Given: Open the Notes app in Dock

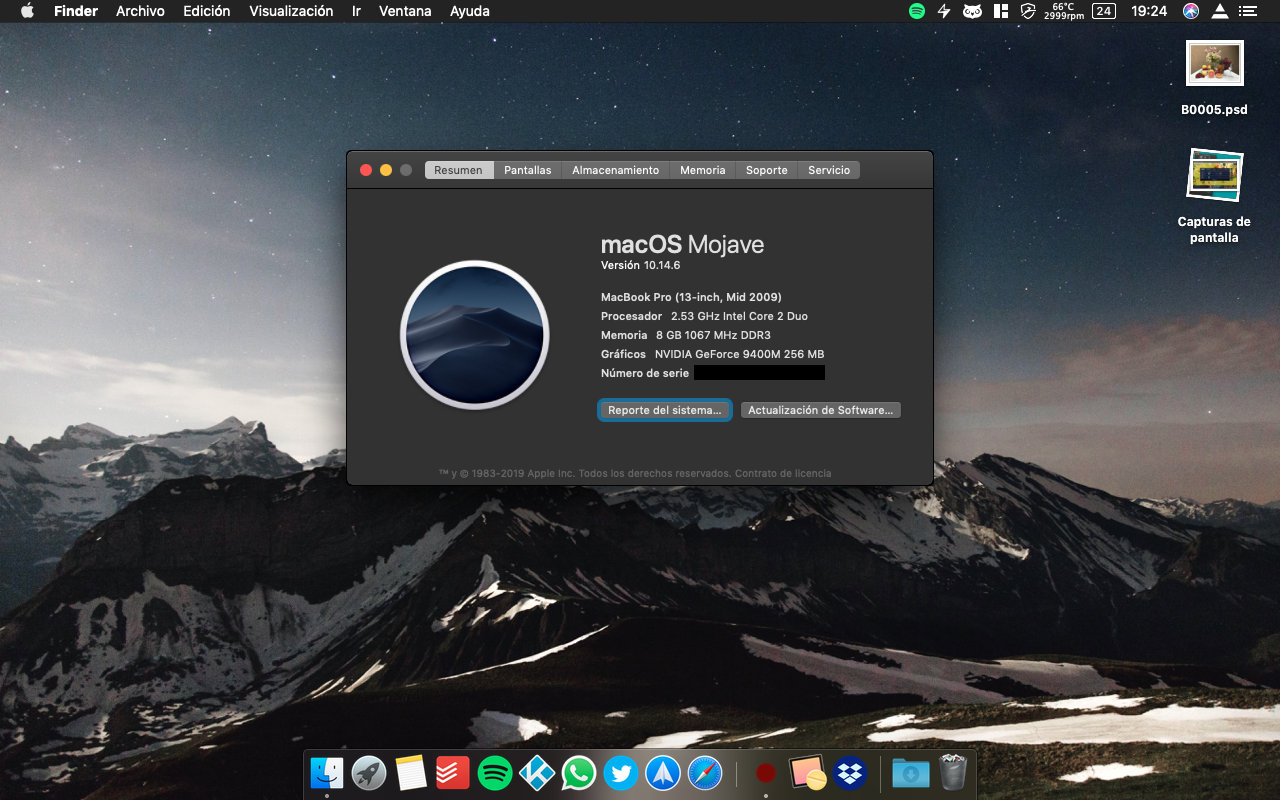Looking at the screenshot, I should [411, 773].
